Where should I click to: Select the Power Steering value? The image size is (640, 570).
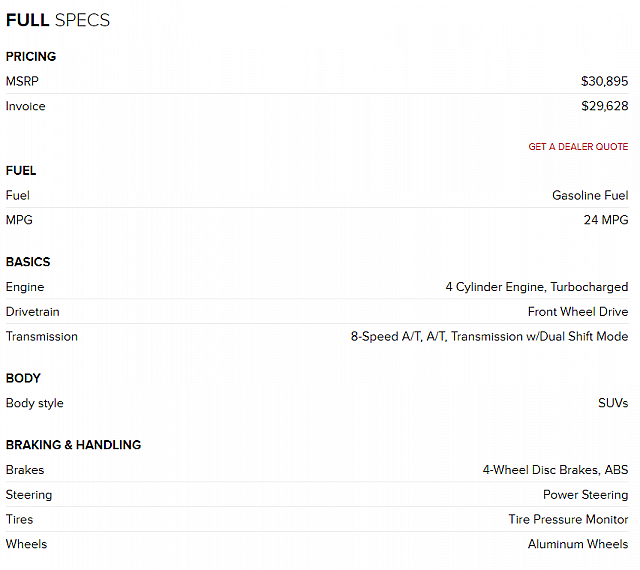coord(585,495)
